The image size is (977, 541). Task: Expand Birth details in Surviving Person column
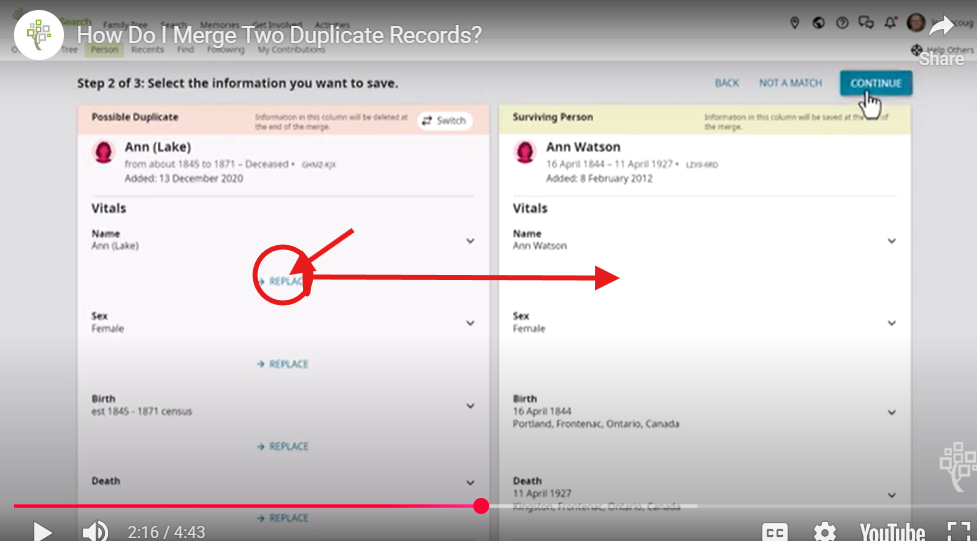point(892,412)
